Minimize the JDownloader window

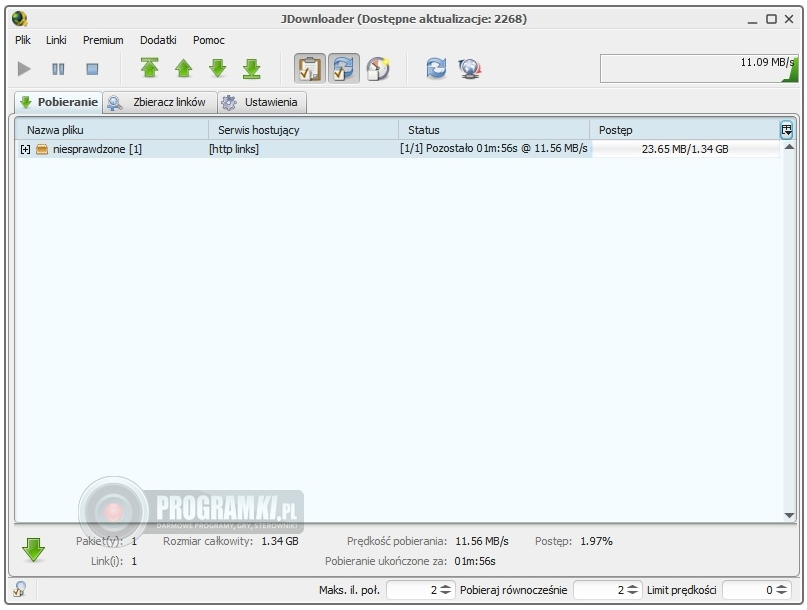point(752,21)
